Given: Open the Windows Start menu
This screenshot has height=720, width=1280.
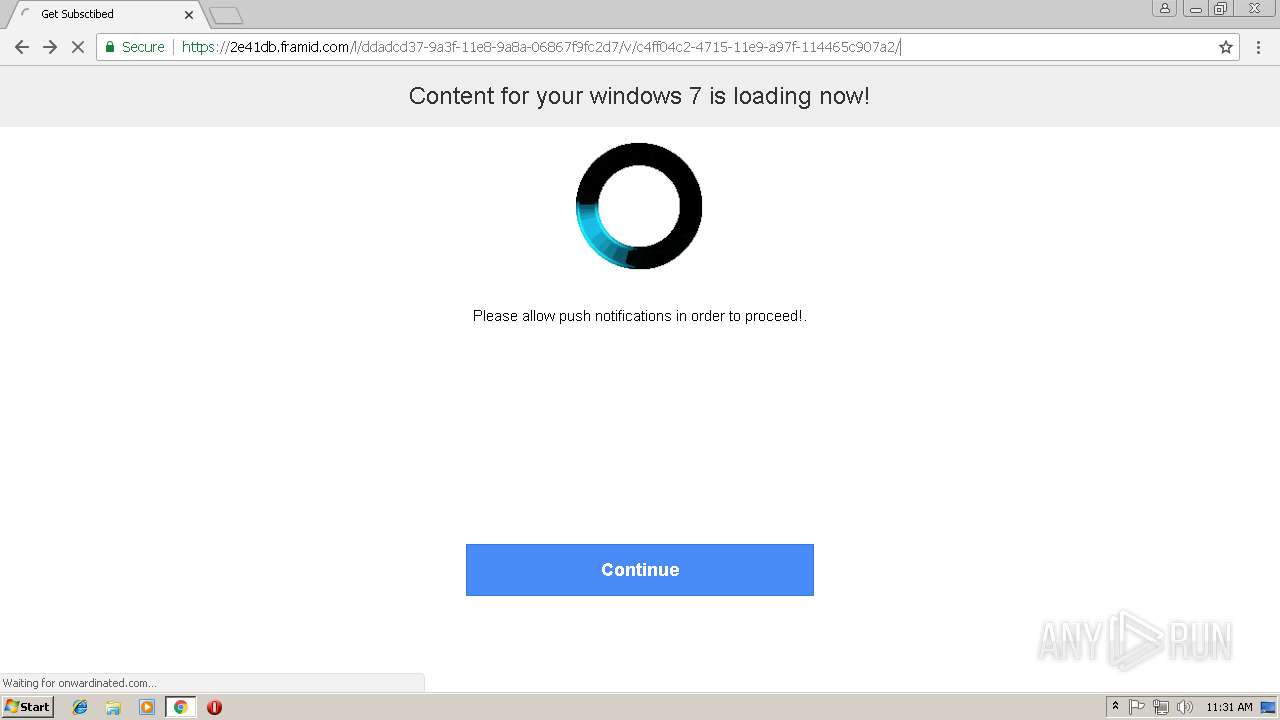Looking at the screenshot, I should tap(28, 707).
